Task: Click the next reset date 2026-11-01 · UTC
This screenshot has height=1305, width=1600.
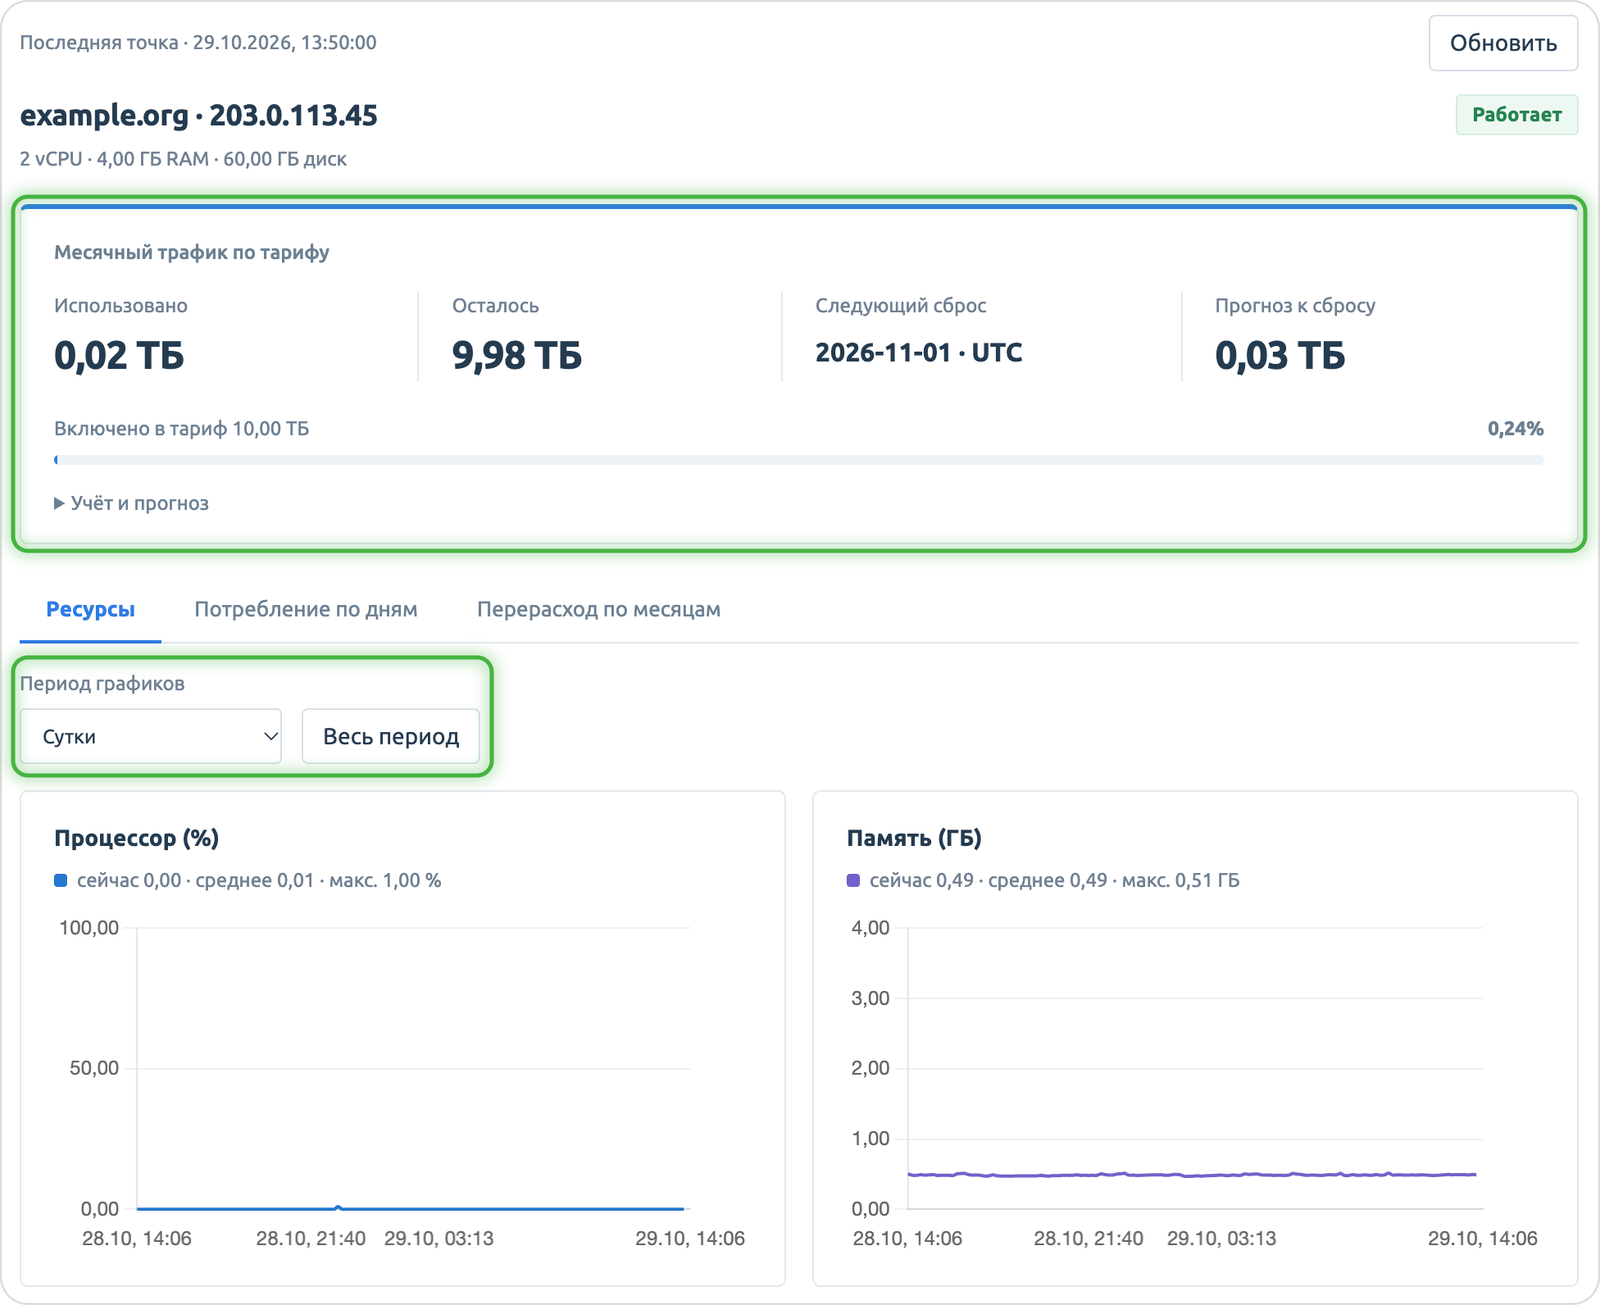Action: (x=919, y=352)
